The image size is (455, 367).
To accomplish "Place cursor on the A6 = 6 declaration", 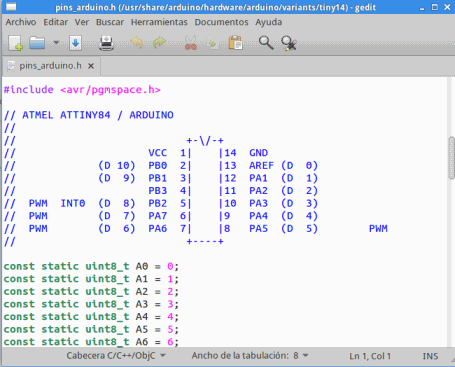I will pyautogui.click(x=91, y=342).
